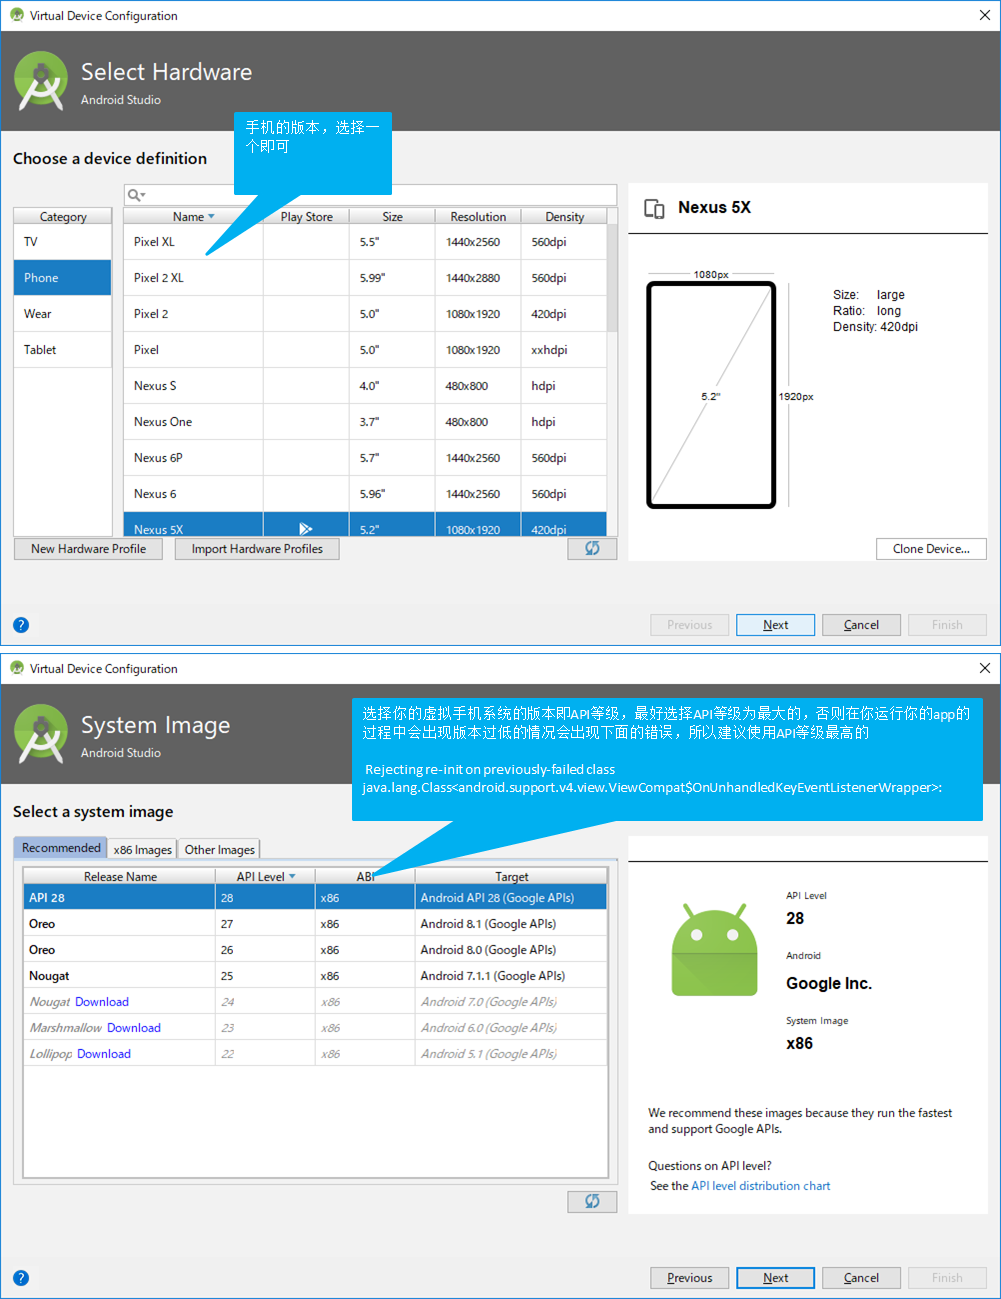Open API level distribution chart link
Screen dimensions: 1001x1299
(761, 1186)
